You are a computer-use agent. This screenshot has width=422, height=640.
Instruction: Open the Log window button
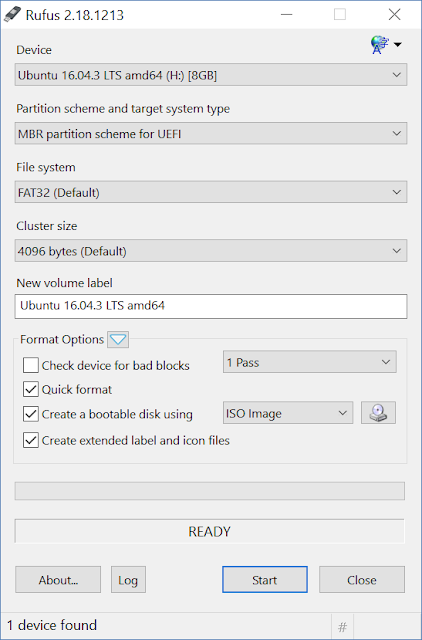(128, 580)
